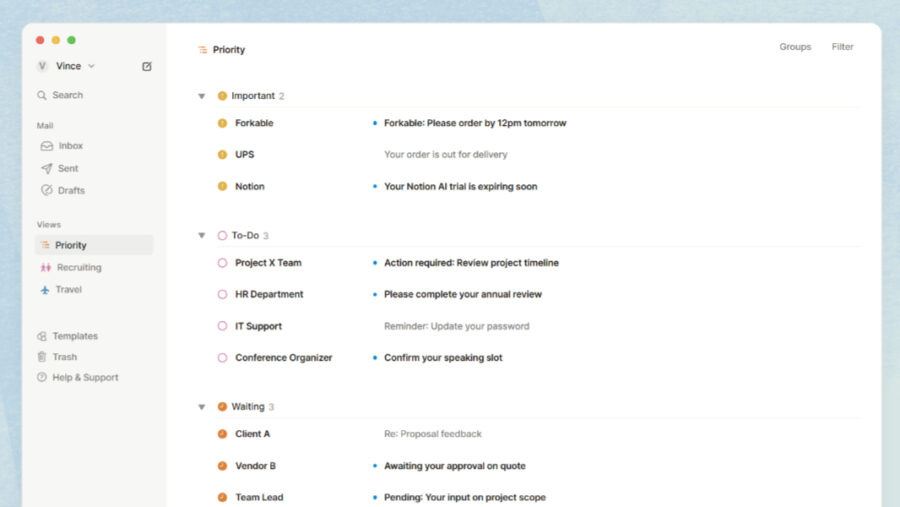Viewport: 900px width, 507px height.
Task: Click sender name IT Support
Action: click(x=258, y=326)
